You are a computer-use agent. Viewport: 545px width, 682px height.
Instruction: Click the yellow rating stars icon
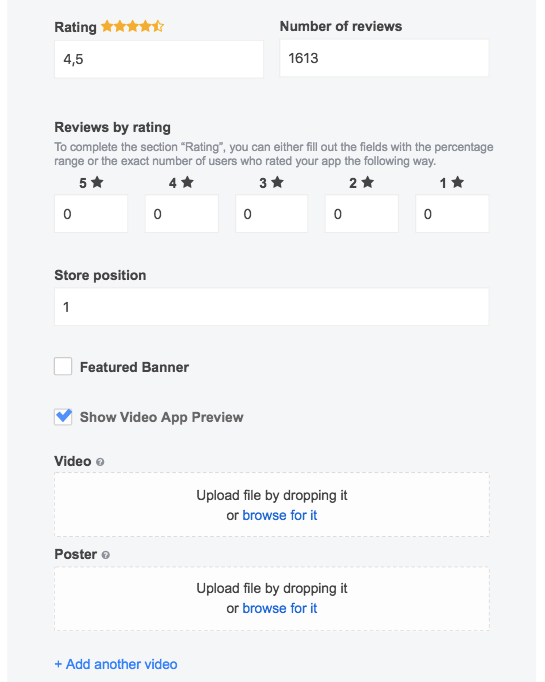coord(132,27)
